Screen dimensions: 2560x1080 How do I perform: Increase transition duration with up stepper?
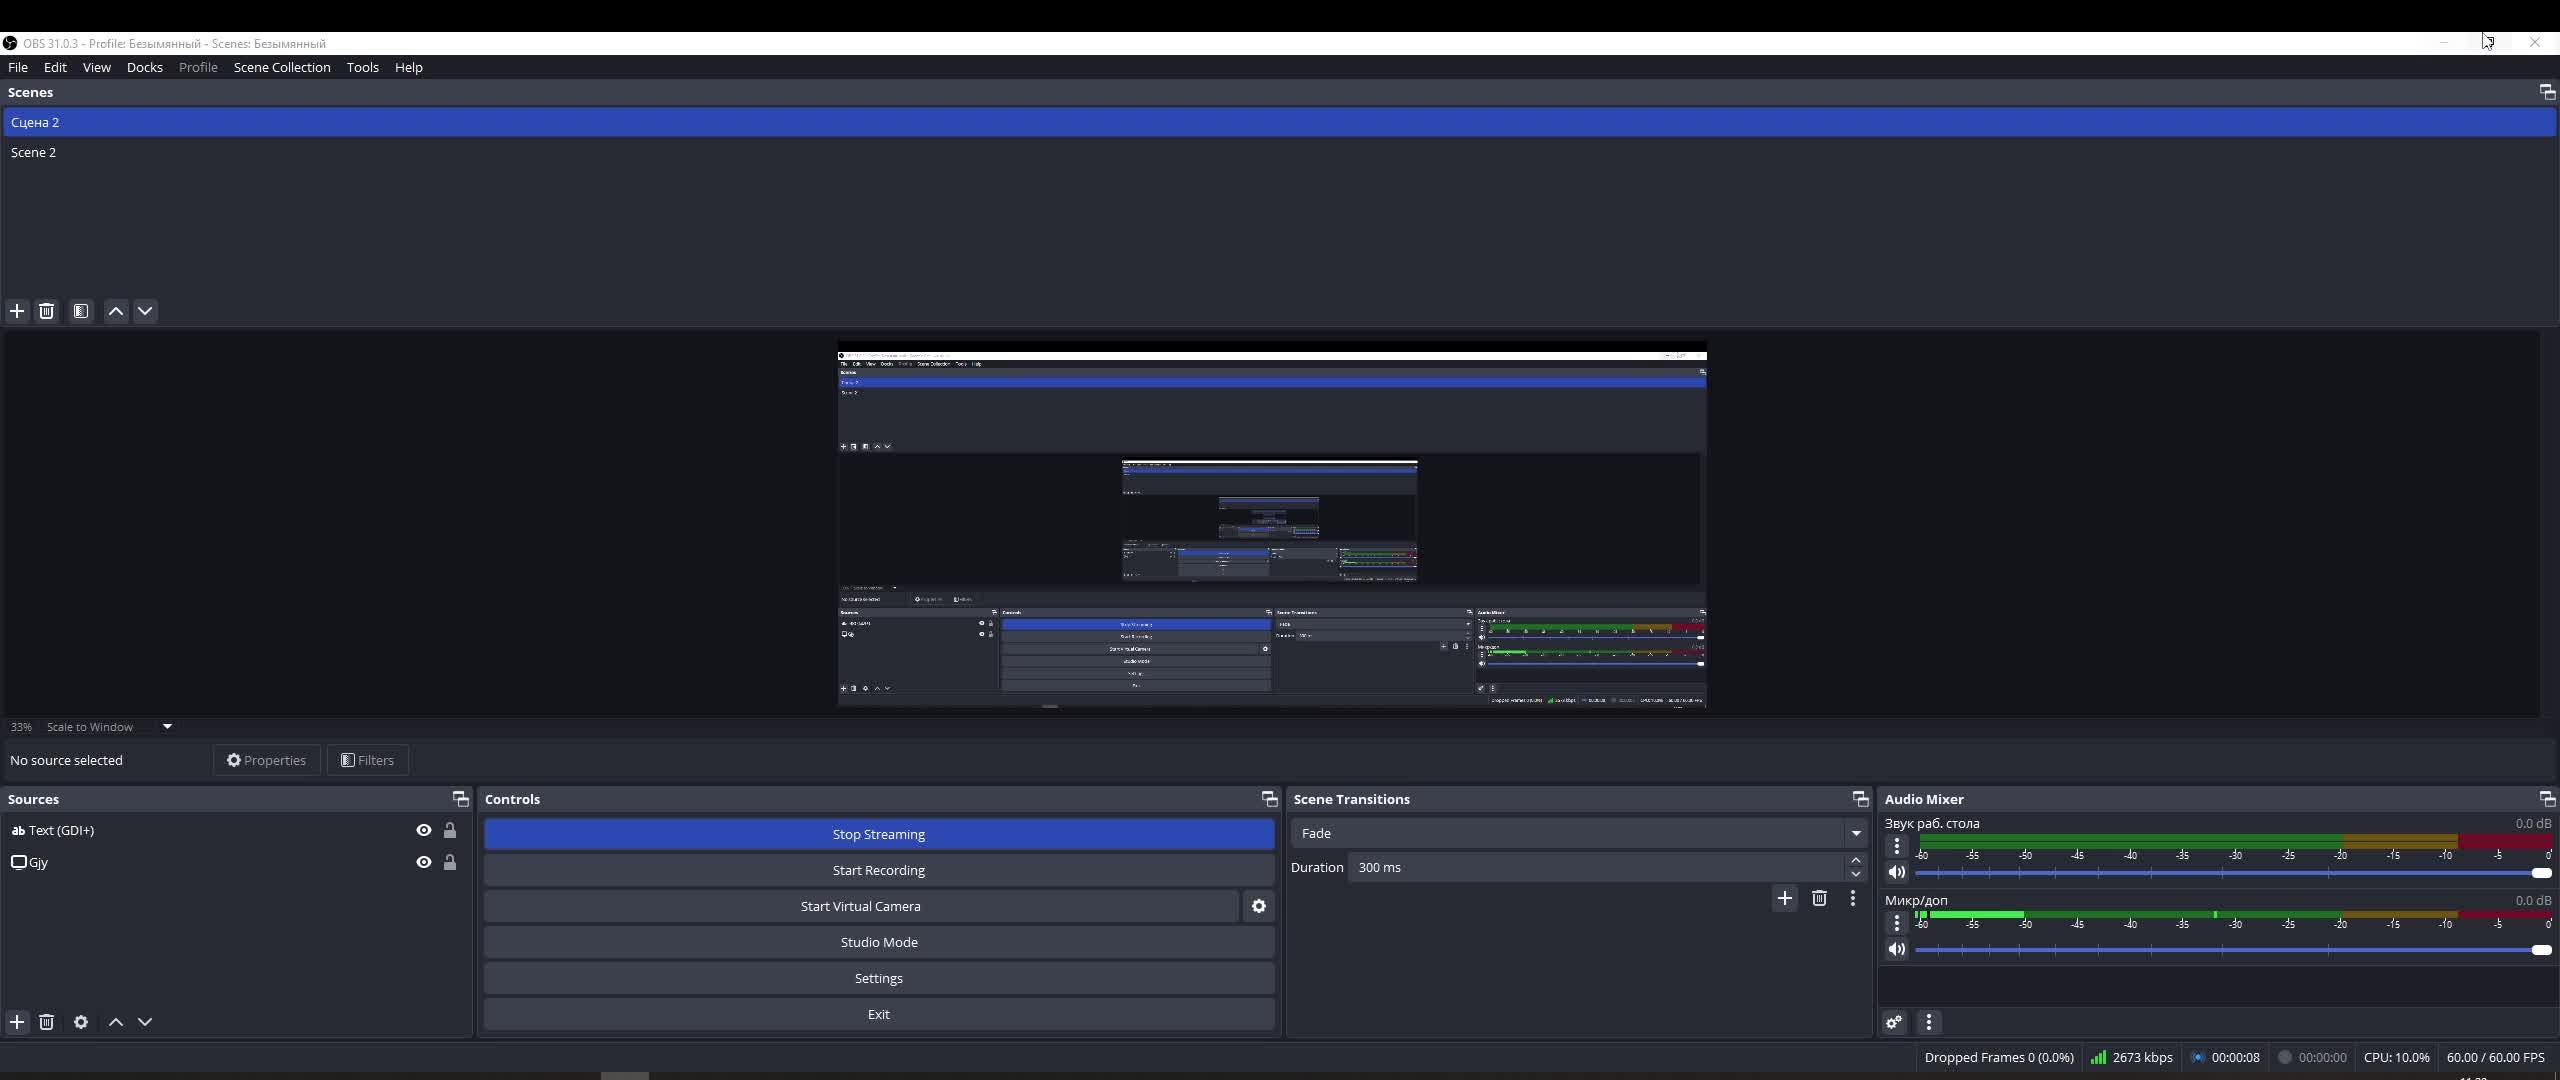(x=1856, y=860)
